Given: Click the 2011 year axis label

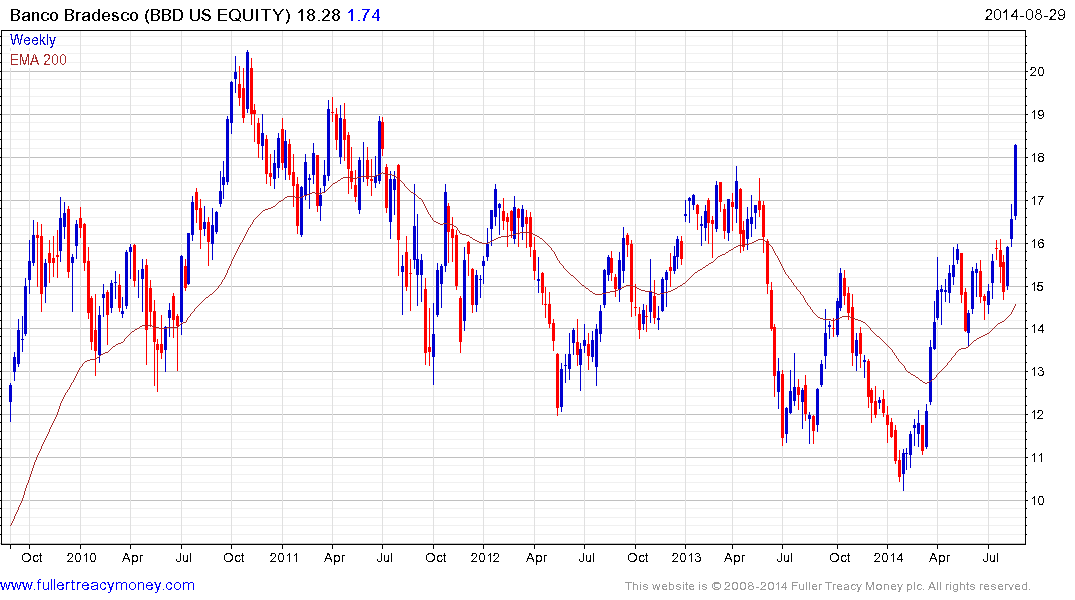Looking at the screenshot, I should [x=284, y=557].
